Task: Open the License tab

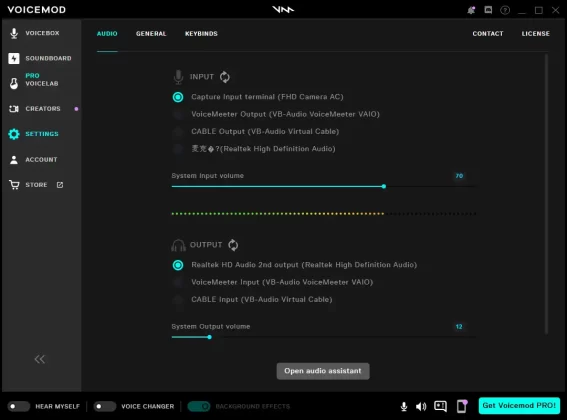Action: click(x=536, y=34)
